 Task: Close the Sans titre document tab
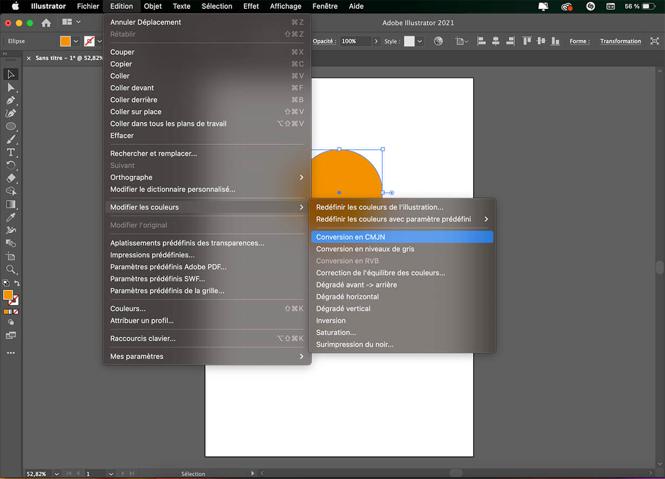click(28, 58)
